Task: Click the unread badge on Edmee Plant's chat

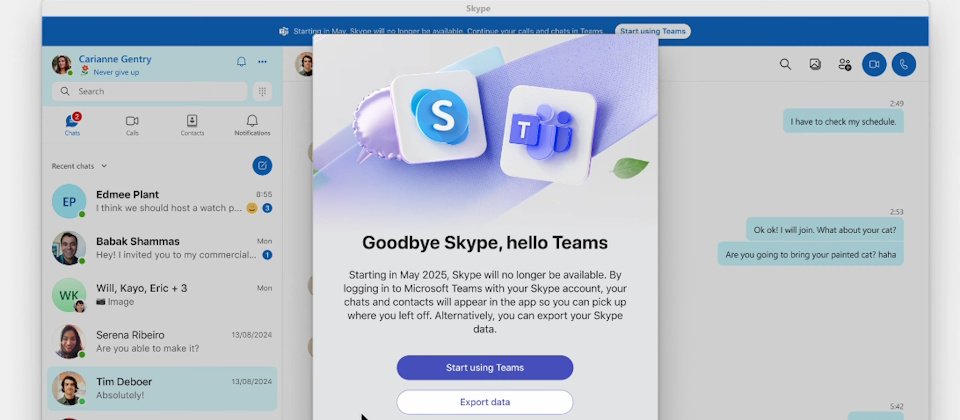Action: (267, 208)
